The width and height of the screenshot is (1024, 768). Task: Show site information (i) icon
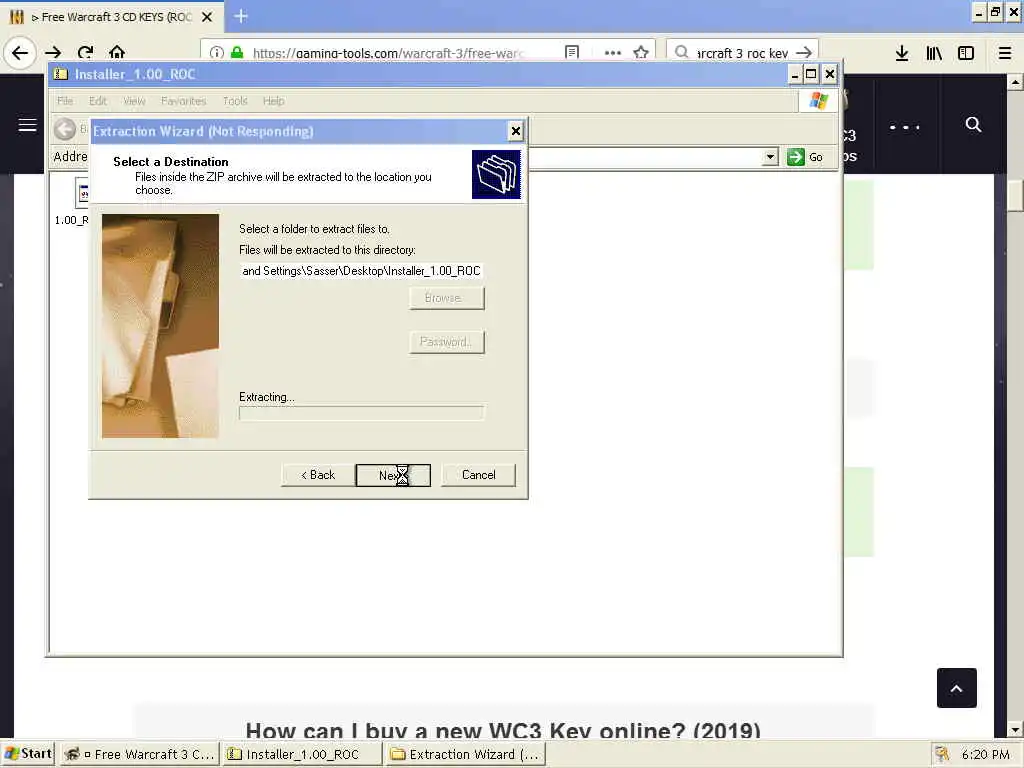(217, 53)
